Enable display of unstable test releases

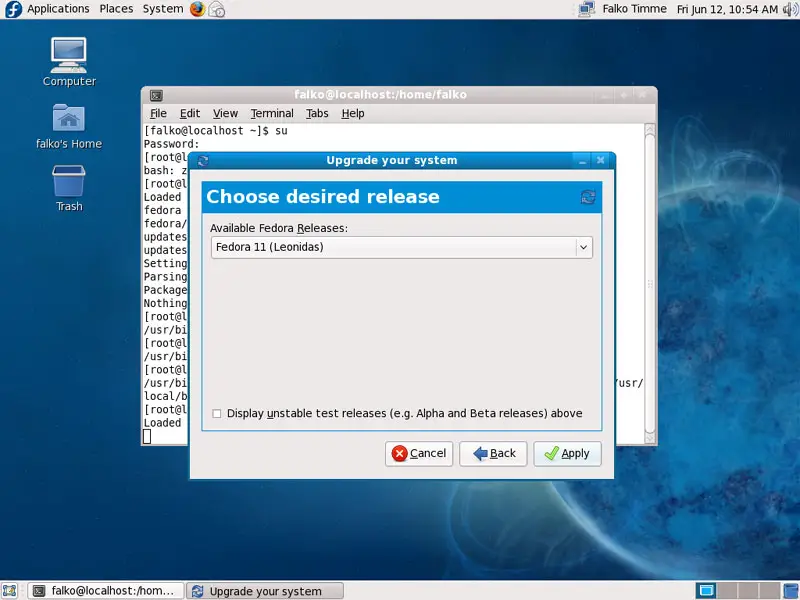pos(217,413)
